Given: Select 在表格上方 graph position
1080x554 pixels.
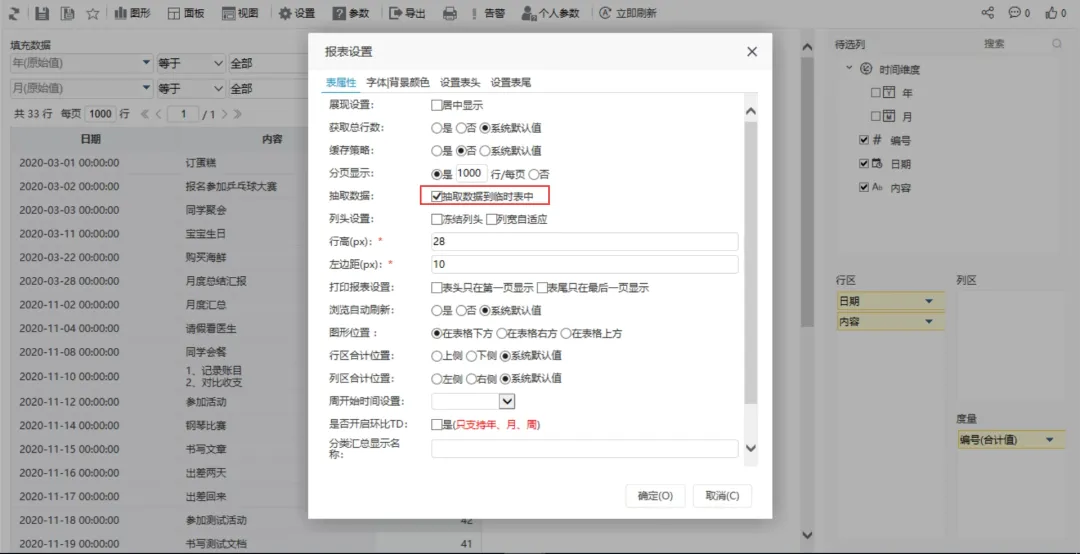Looking at the screenshot, I should point(565,334).
